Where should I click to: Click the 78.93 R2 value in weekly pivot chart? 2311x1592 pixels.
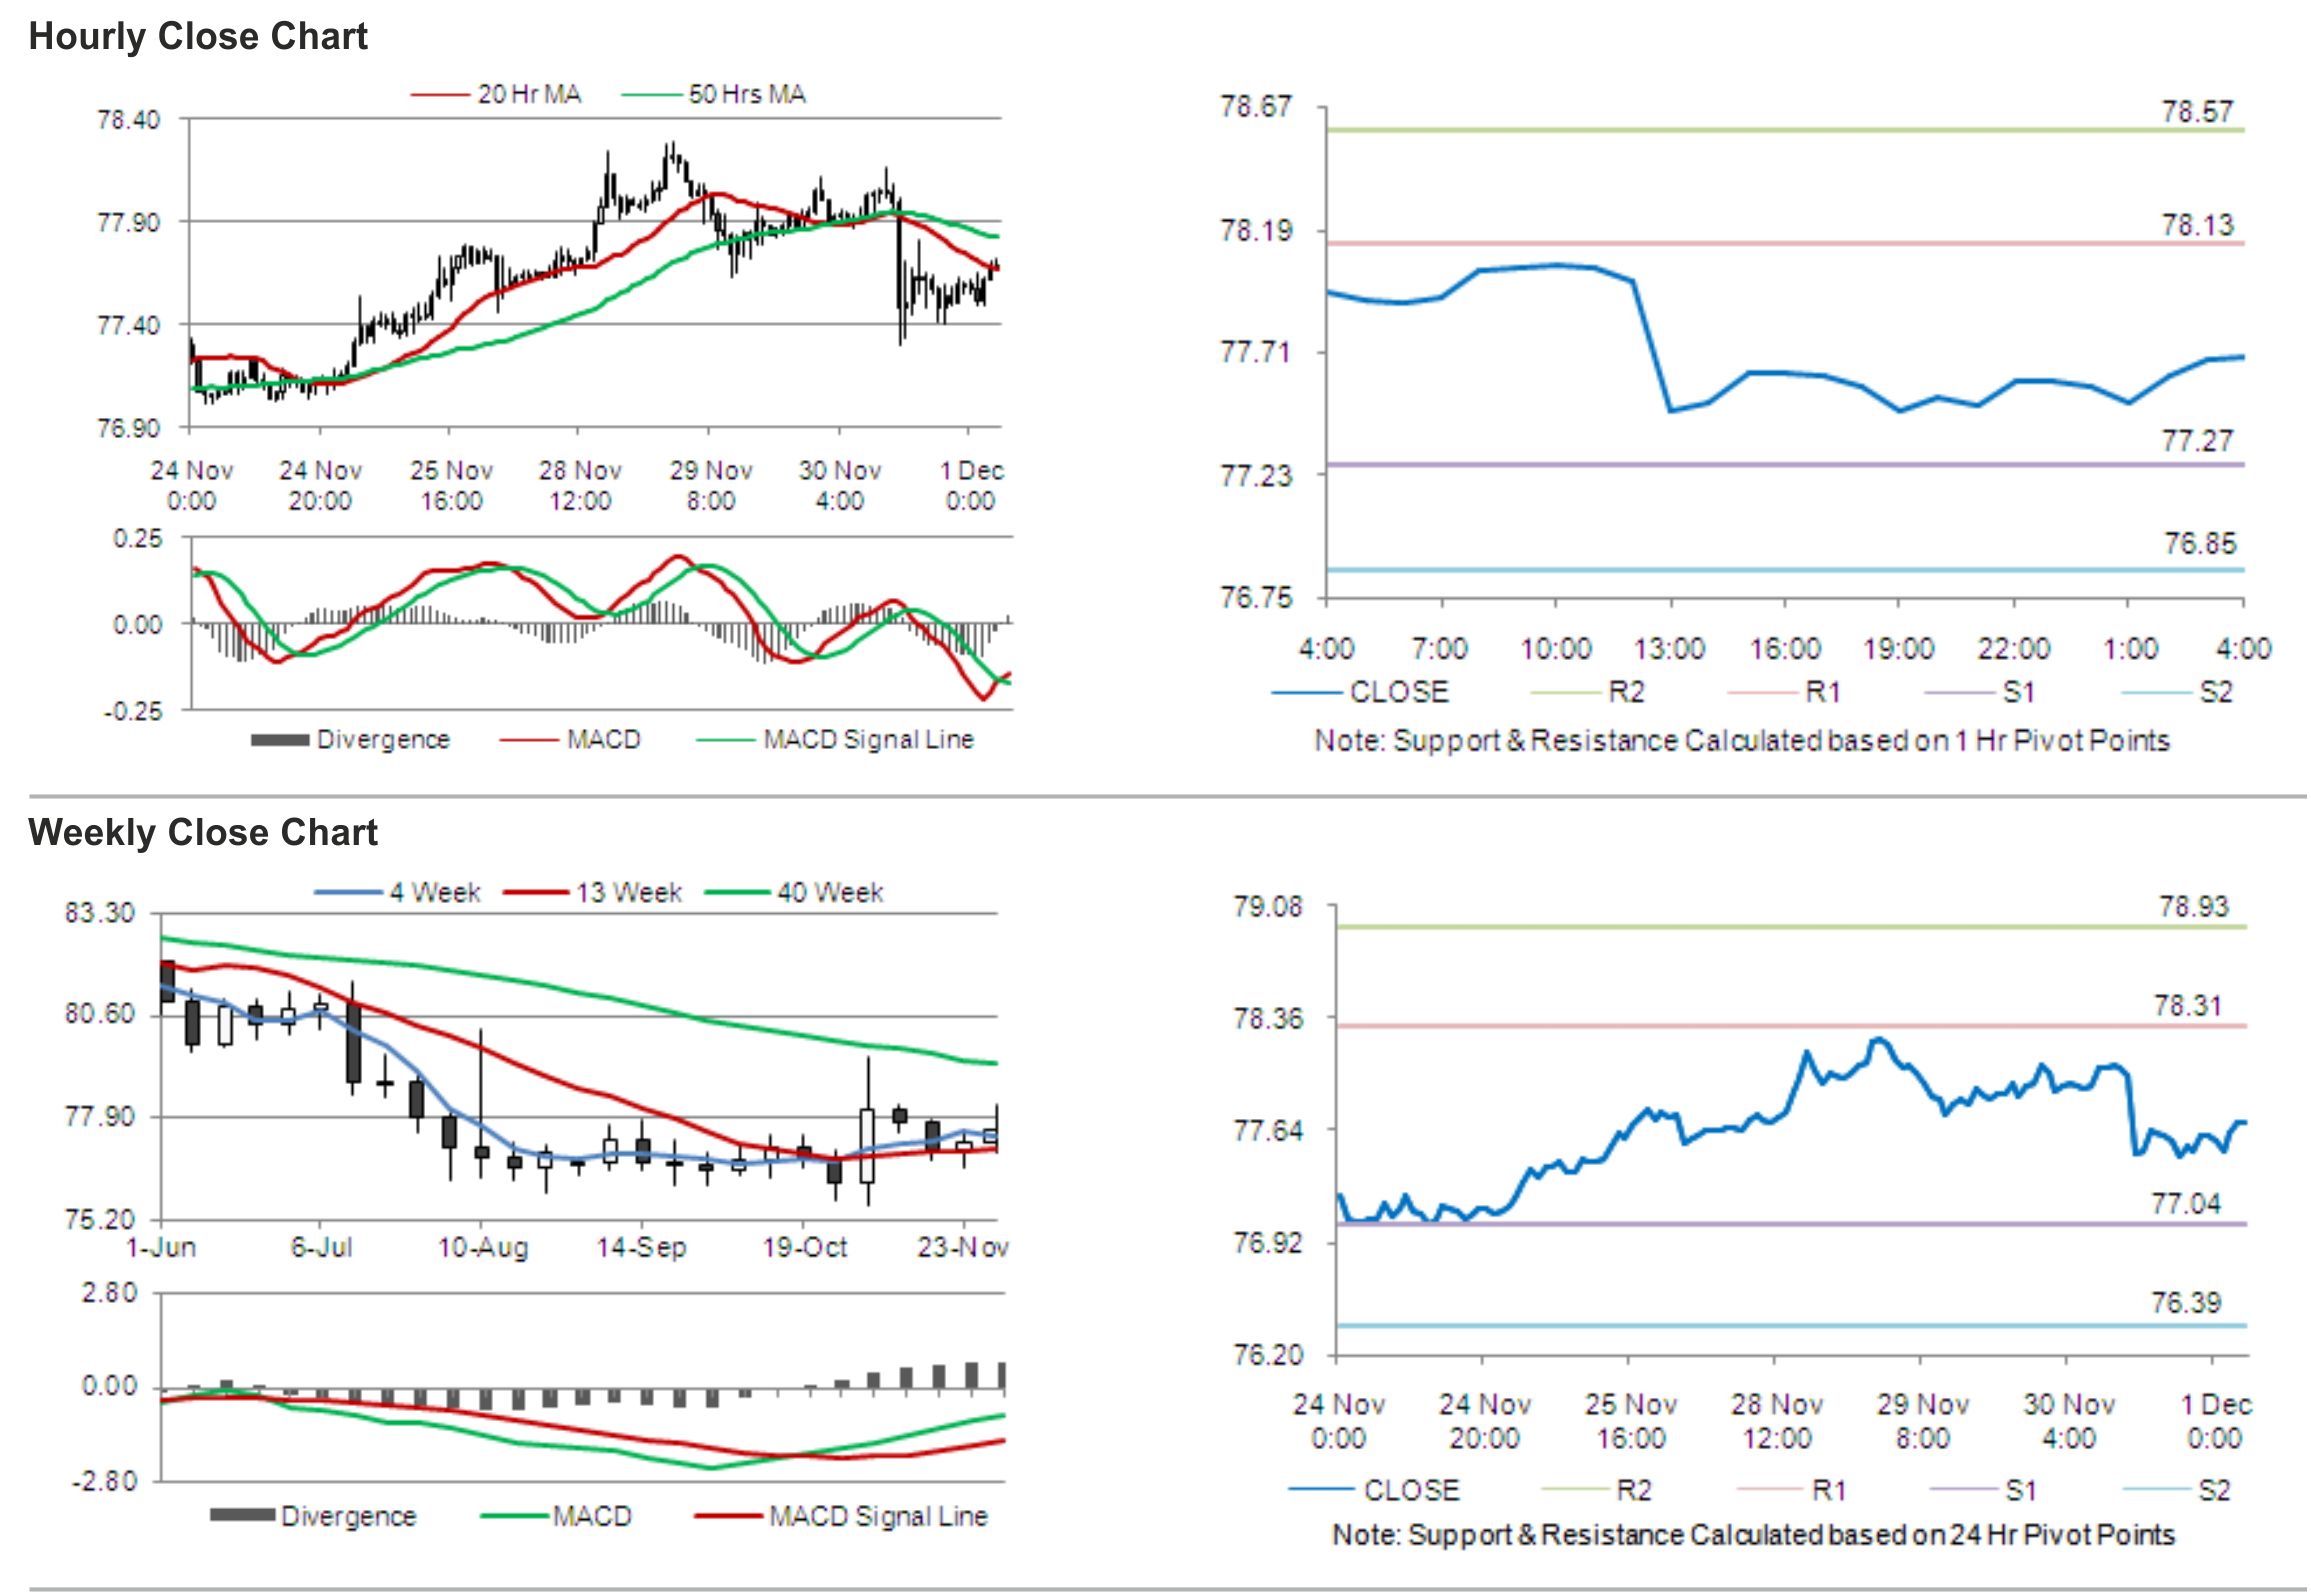[2194, 907]
